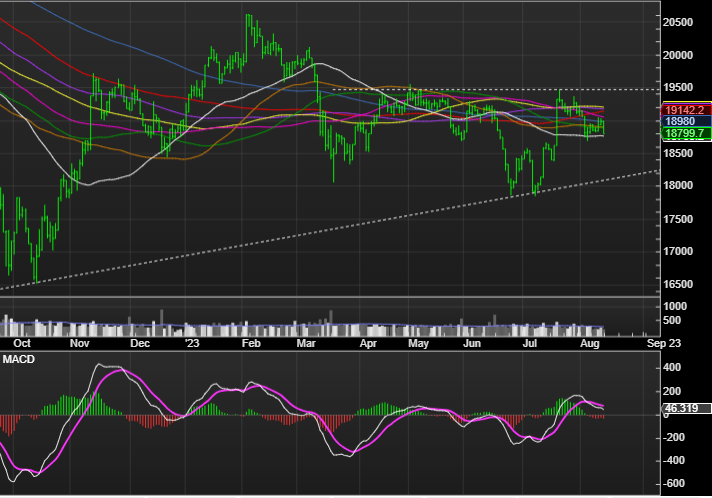This screenshot has width=712, height=498.
Task: Click the -200 MACD axis label
Action: [672, 438]
